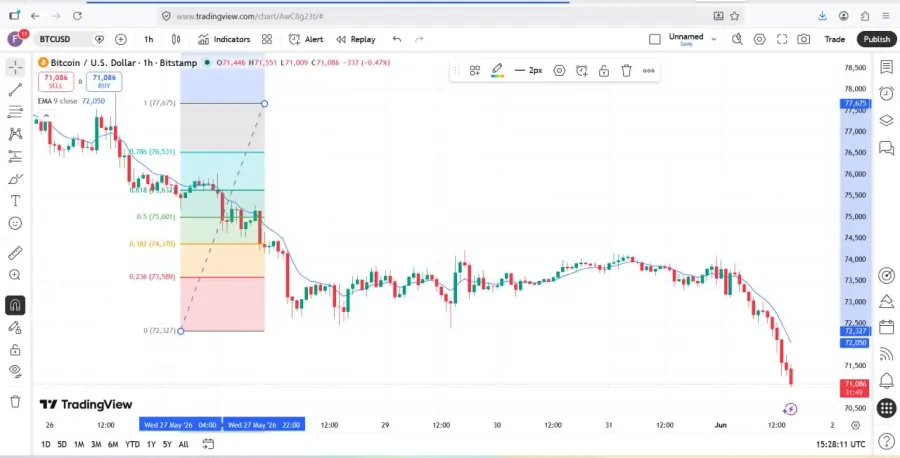The width and height of the screenshot is (900, 458).
Task: Select the ruler measure tool
Action: tap(15, 253)
